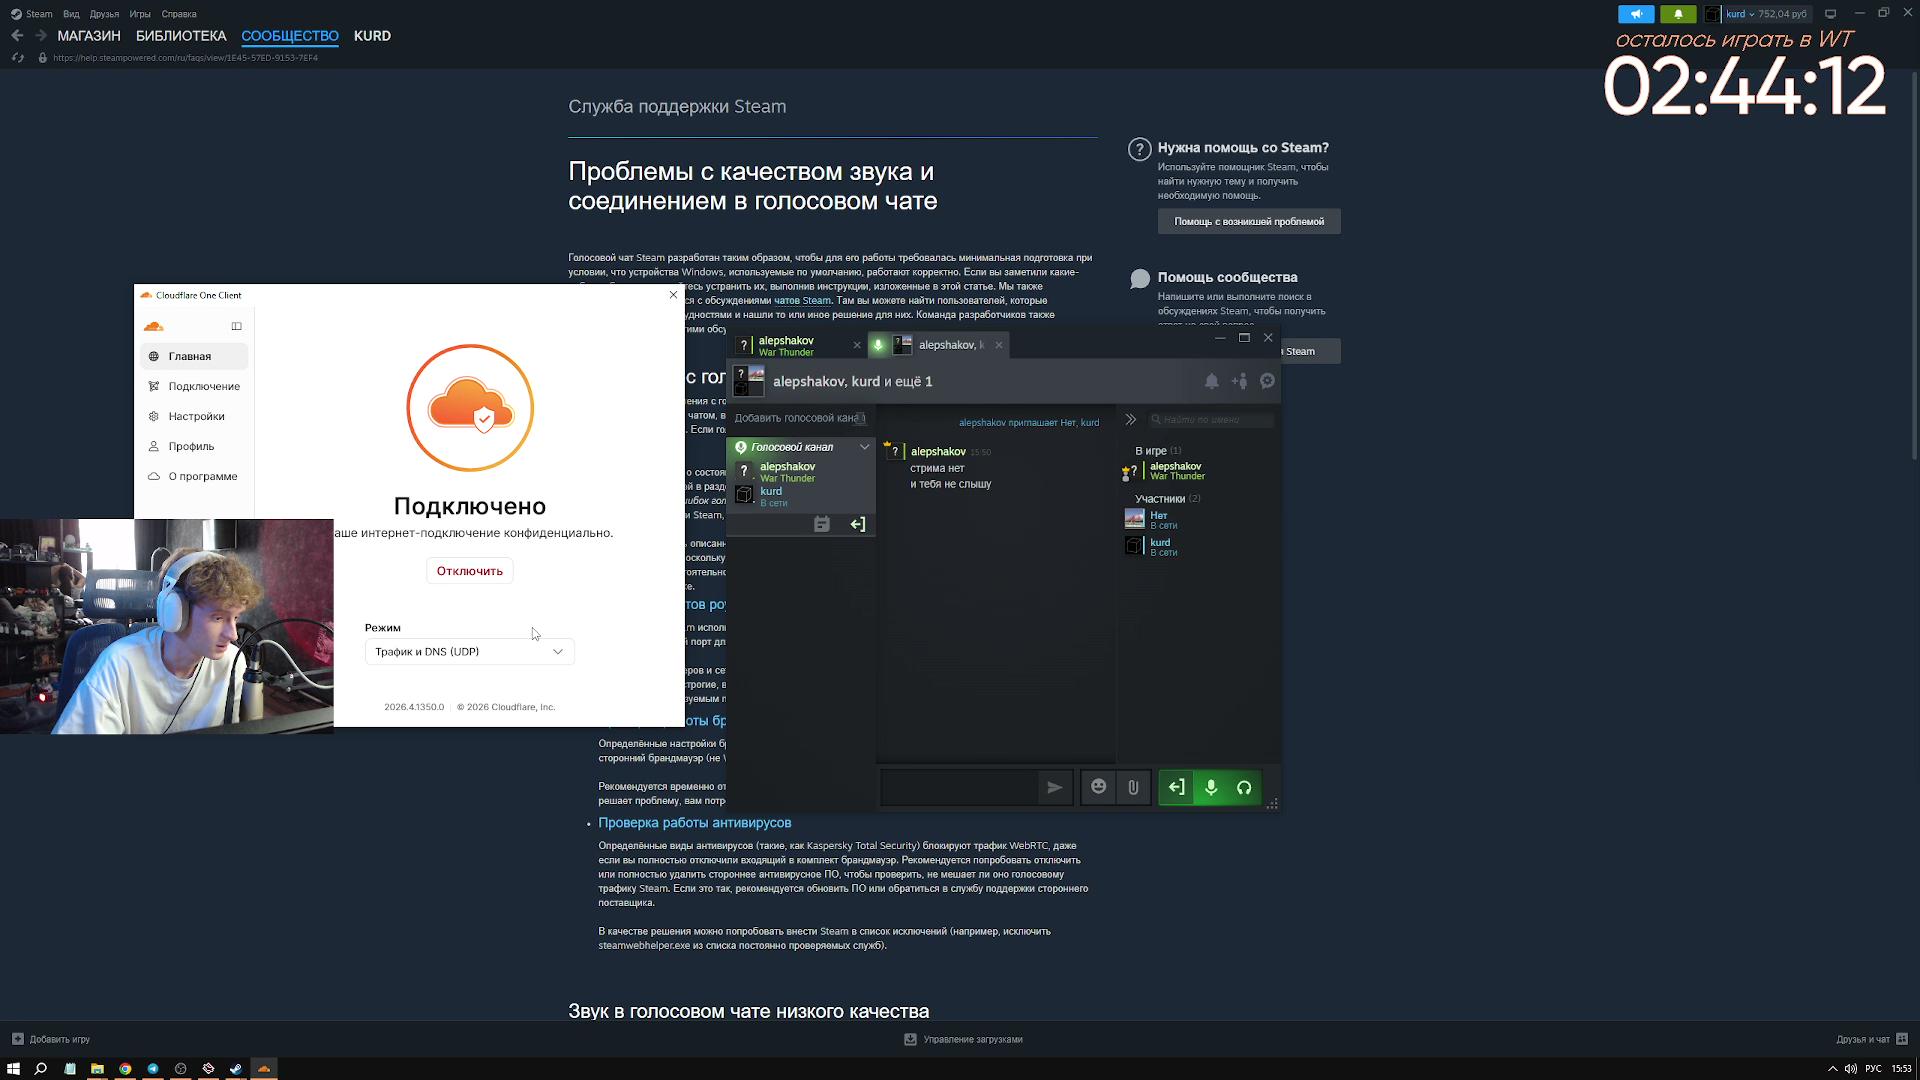Open the Вид menu

(x=71, y=14)
